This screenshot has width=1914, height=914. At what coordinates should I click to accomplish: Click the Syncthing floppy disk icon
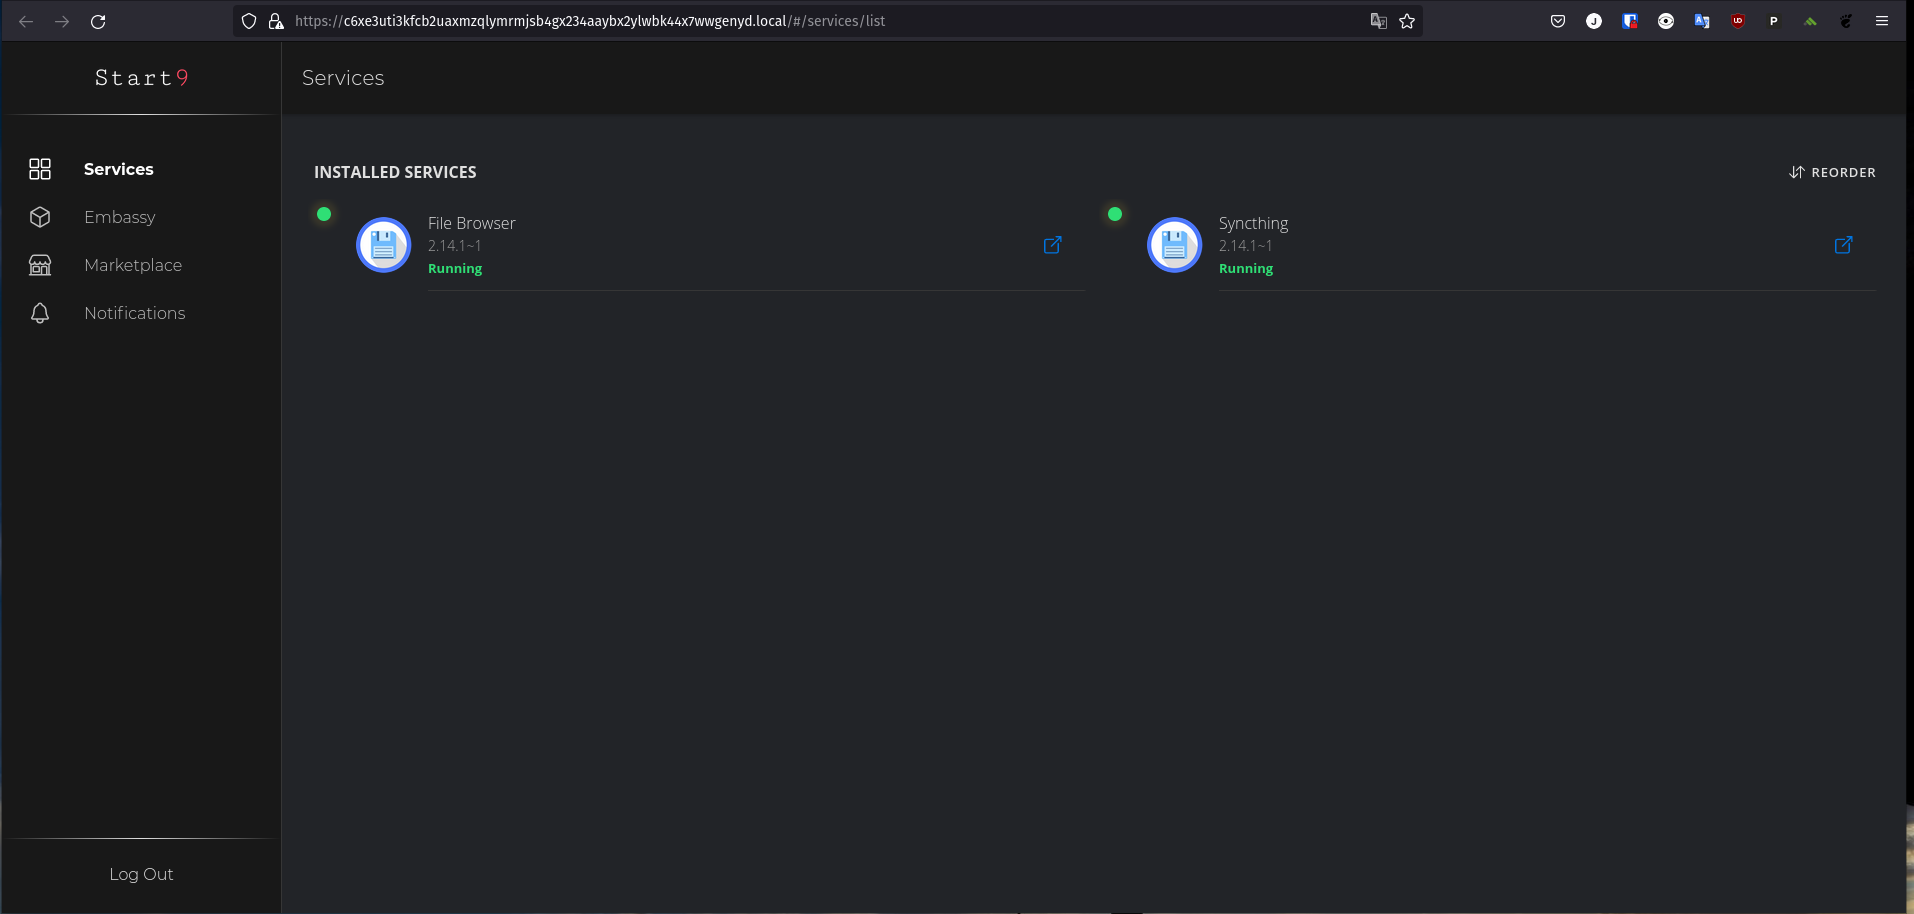1175,245
